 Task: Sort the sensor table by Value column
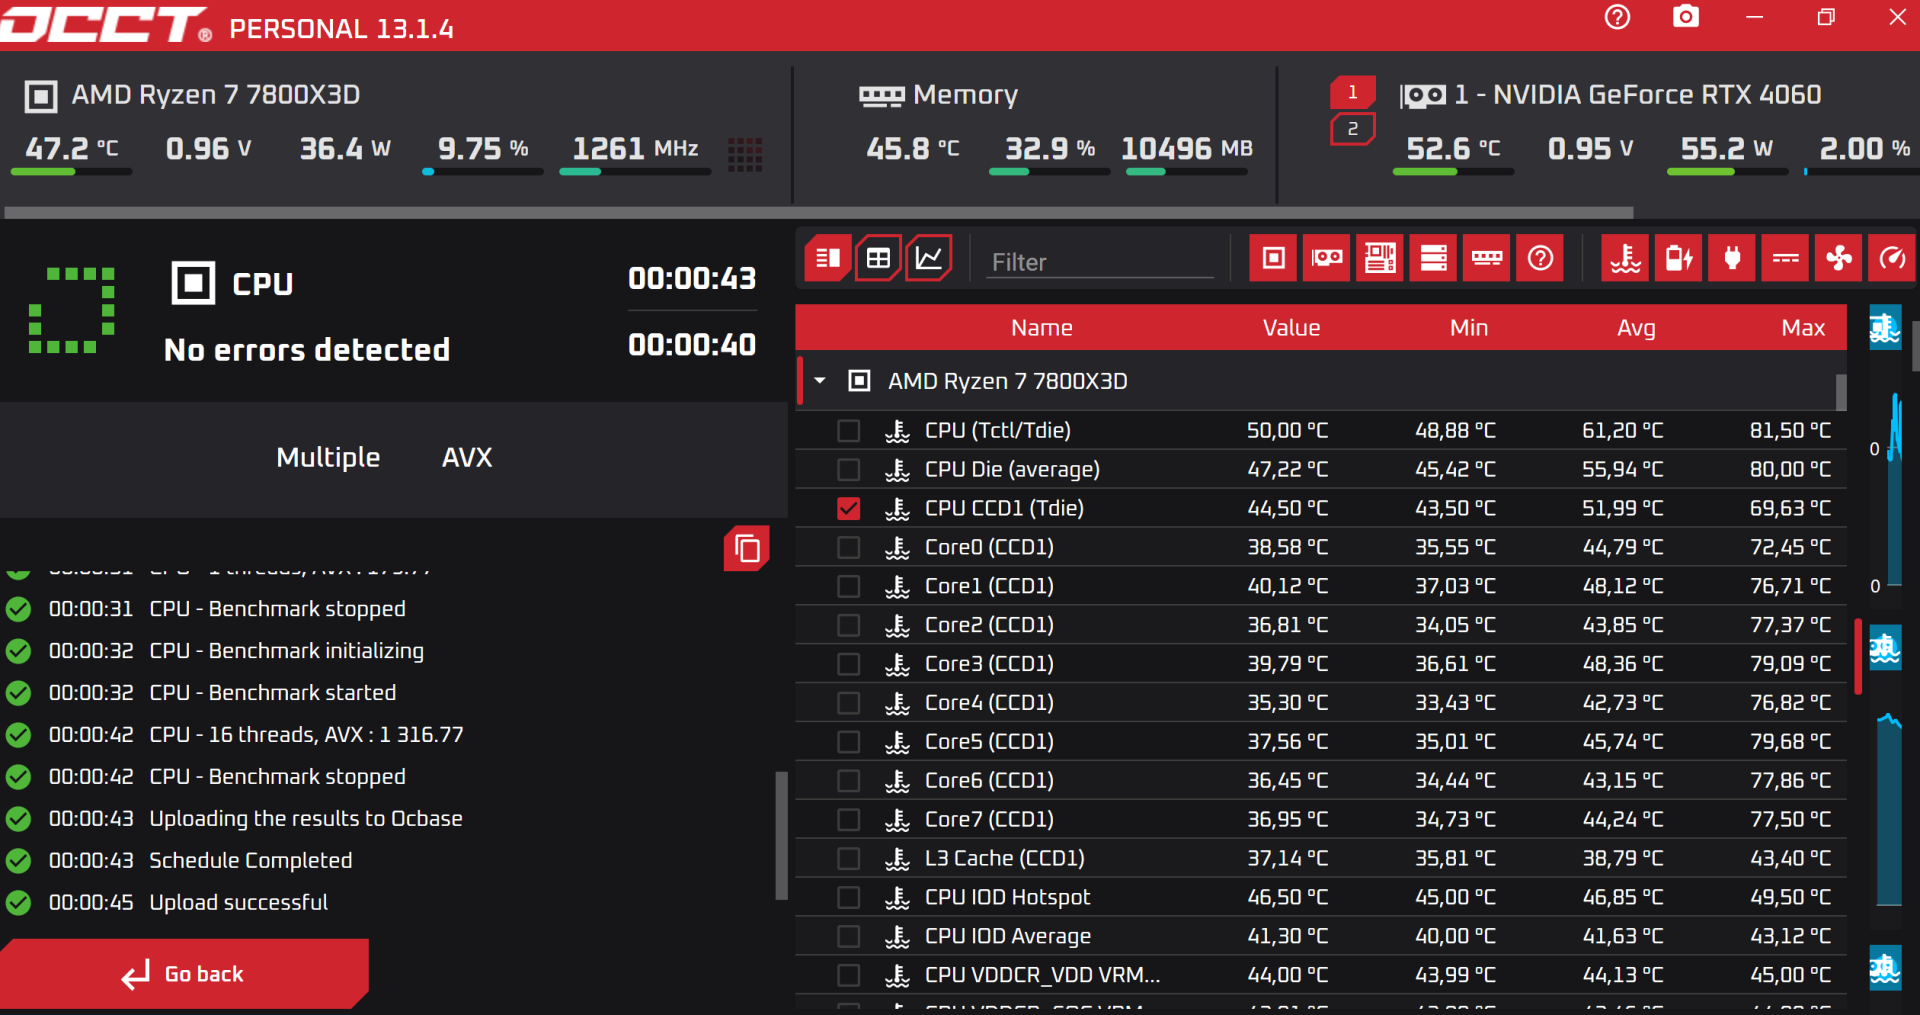coord(1291,328)
